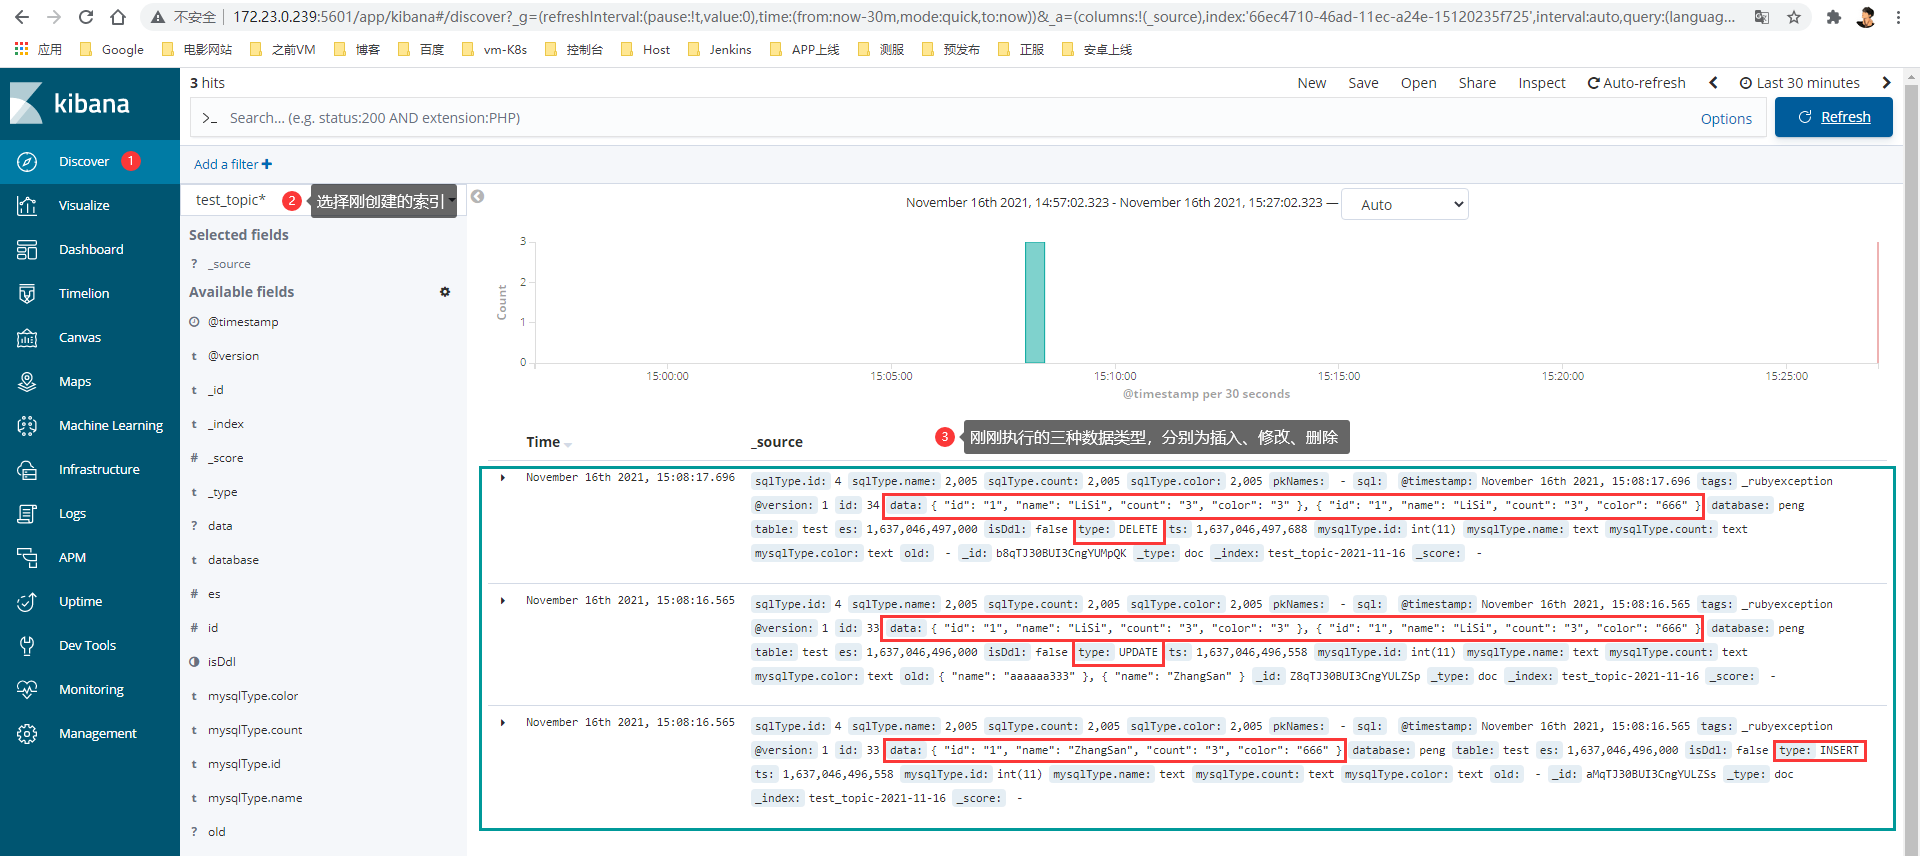The image size is (1920, 856).
Task: Select the @timestamp field
Action: tap(243, 322)
